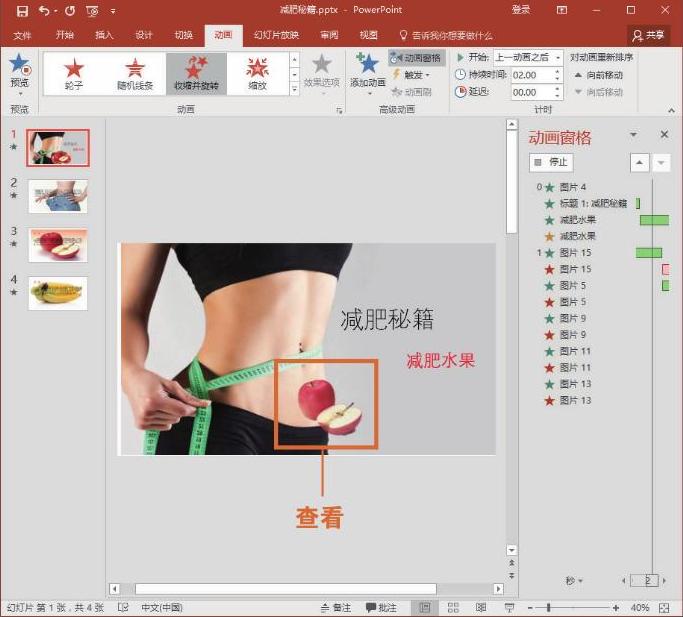Viewport: 683px width, 617px height.
Task: Click 向前移动 to reorder animation earlier
Action: point(599,75)
